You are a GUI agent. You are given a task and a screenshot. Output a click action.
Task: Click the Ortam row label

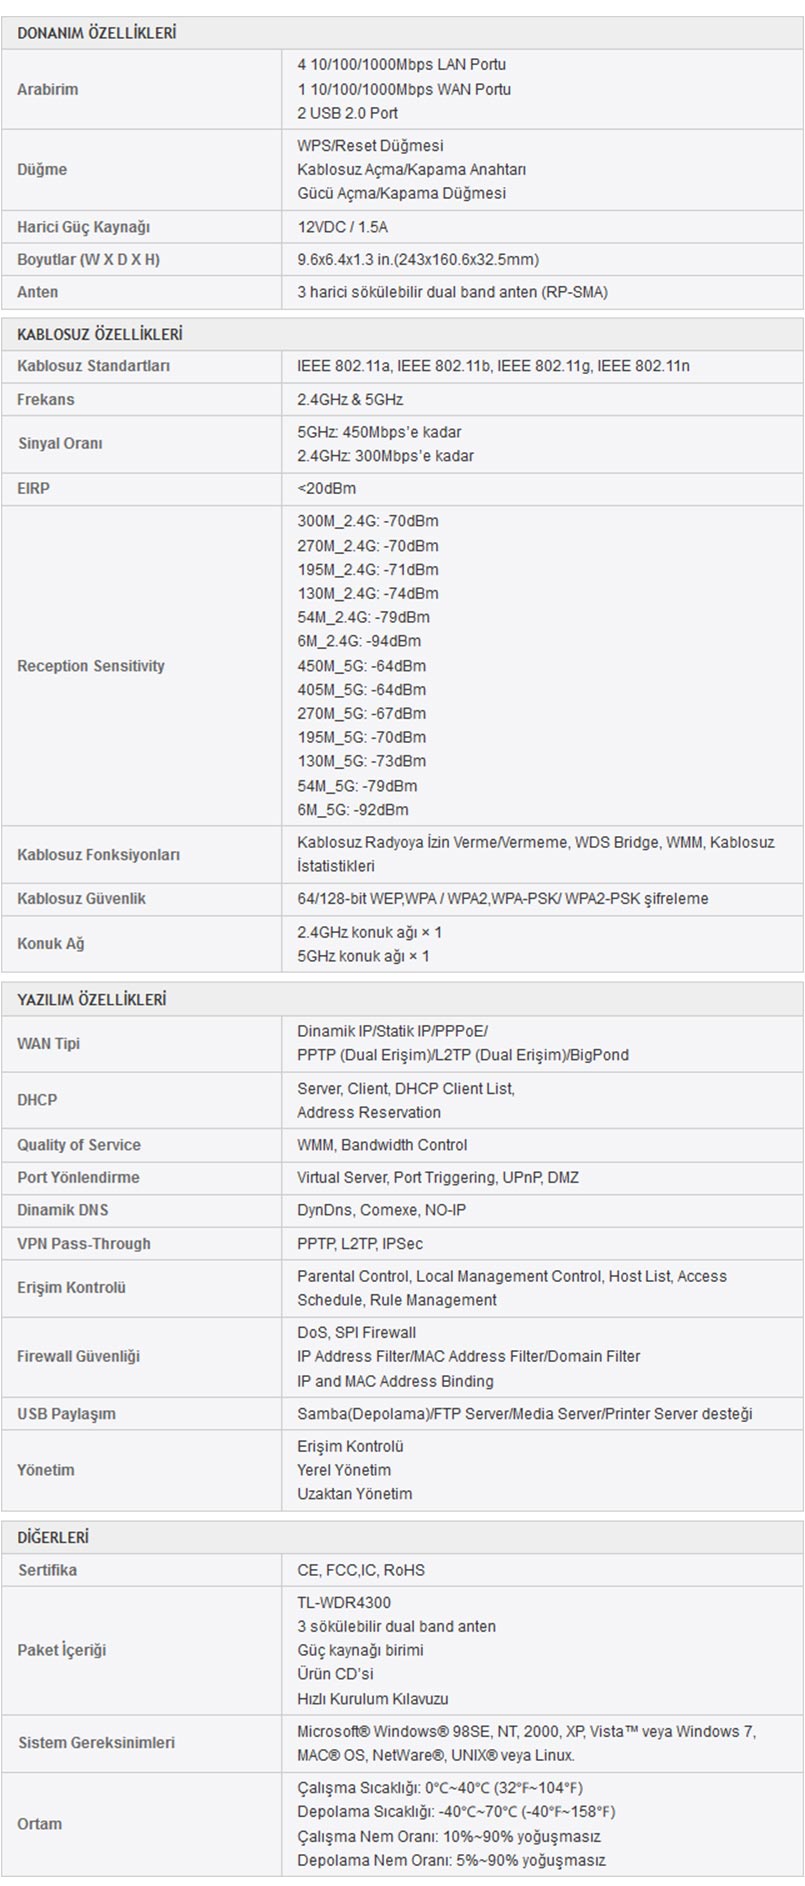click(x=39, y=1824)
